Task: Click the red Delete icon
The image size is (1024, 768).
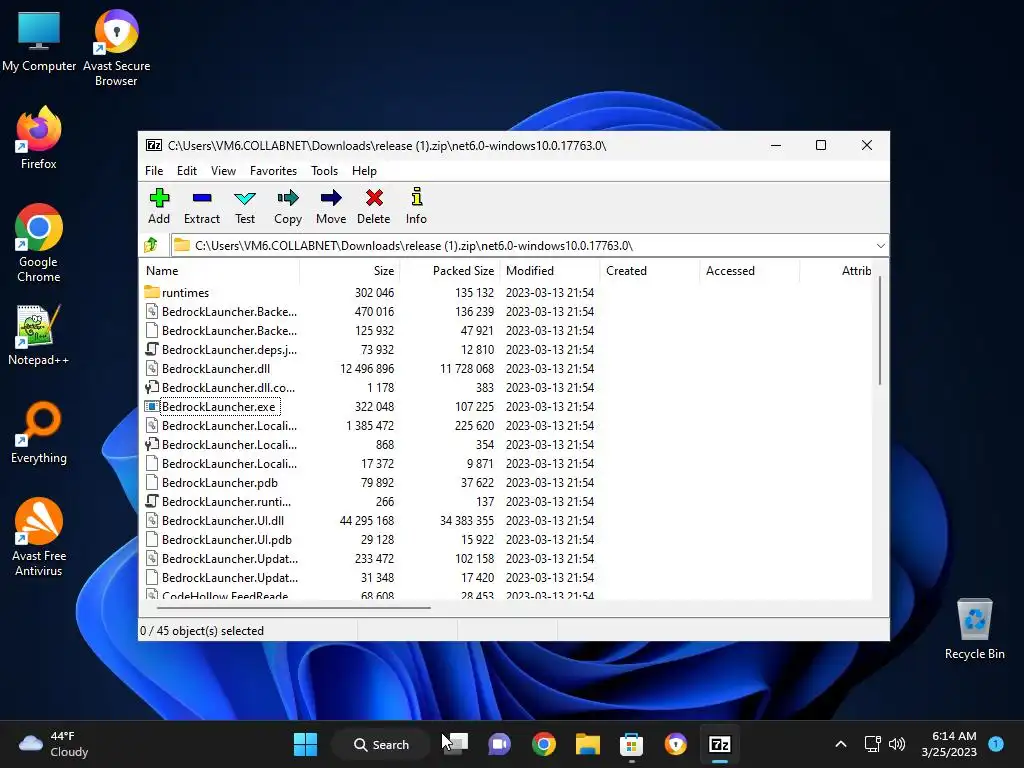Action: tap(374, 198)
